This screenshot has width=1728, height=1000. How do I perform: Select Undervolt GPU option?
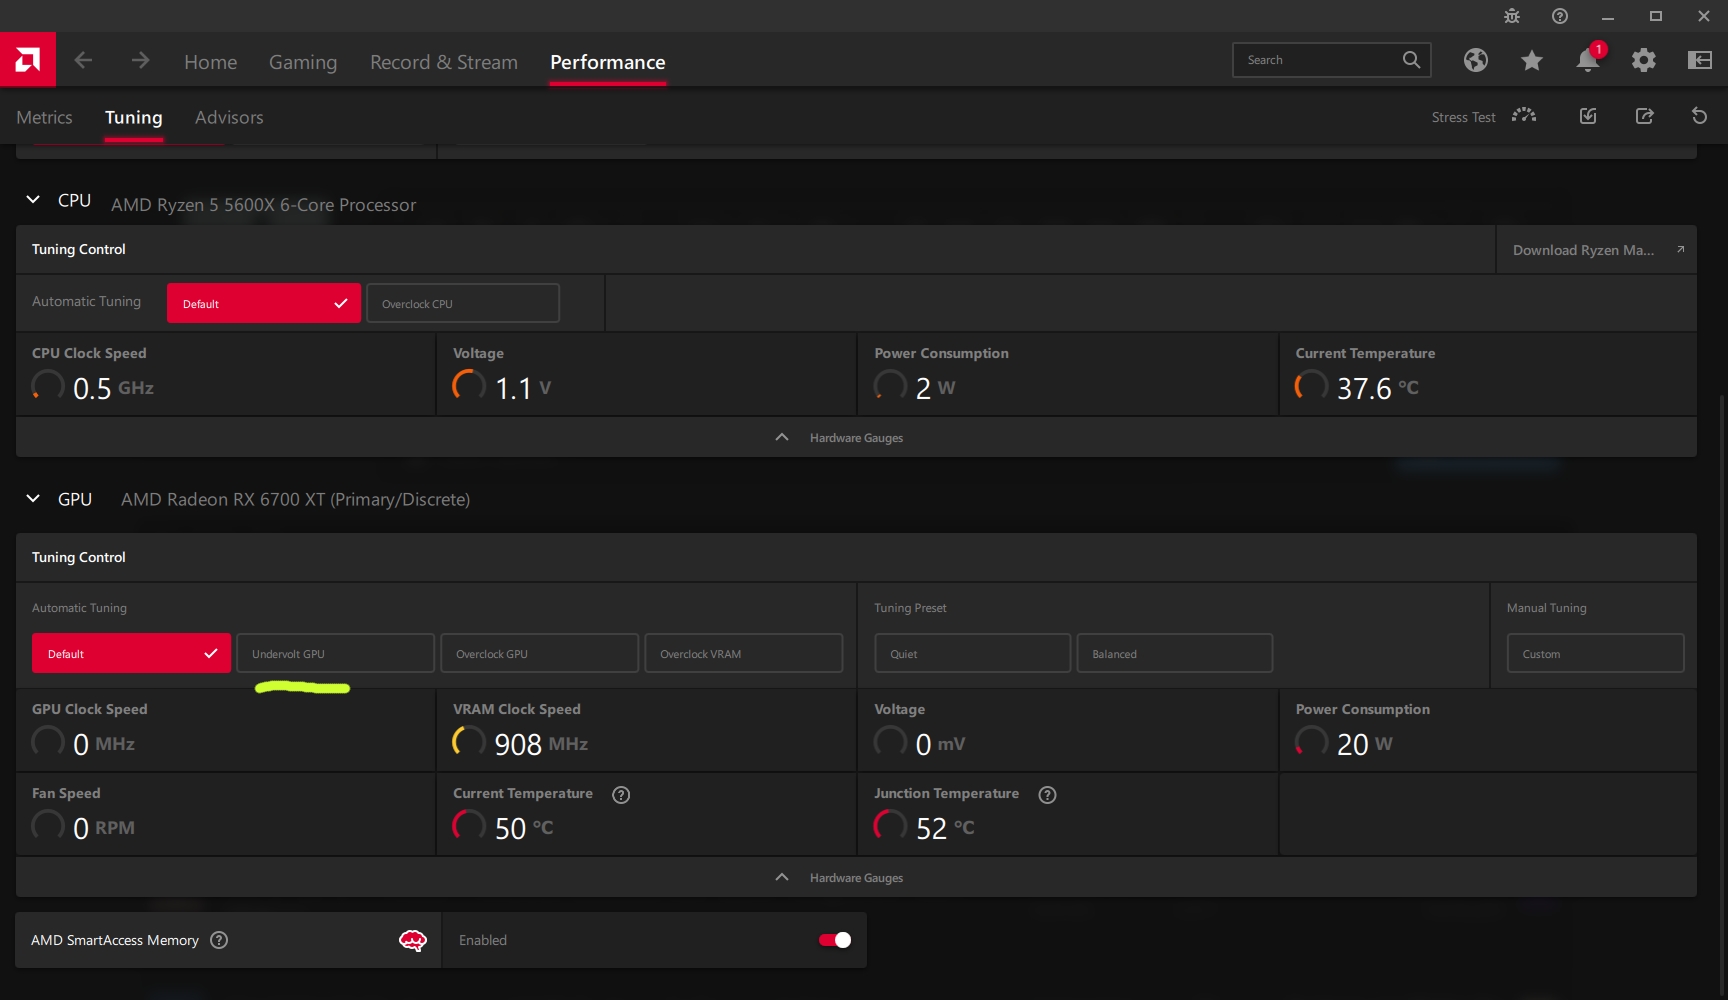[x=335, y=653]
